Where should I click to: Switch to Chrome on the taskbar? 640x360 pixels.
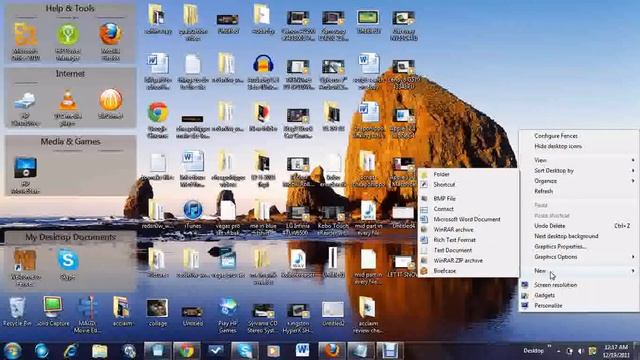[x=187, y=351]
